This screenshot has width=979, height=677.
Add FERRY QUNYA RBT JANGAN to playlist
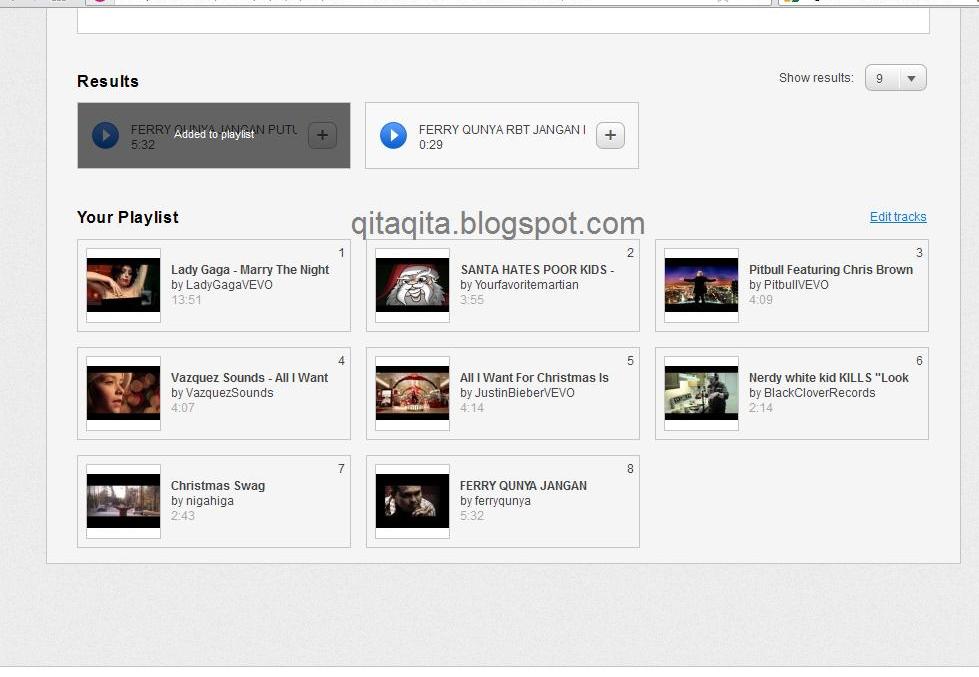point(610,136)
